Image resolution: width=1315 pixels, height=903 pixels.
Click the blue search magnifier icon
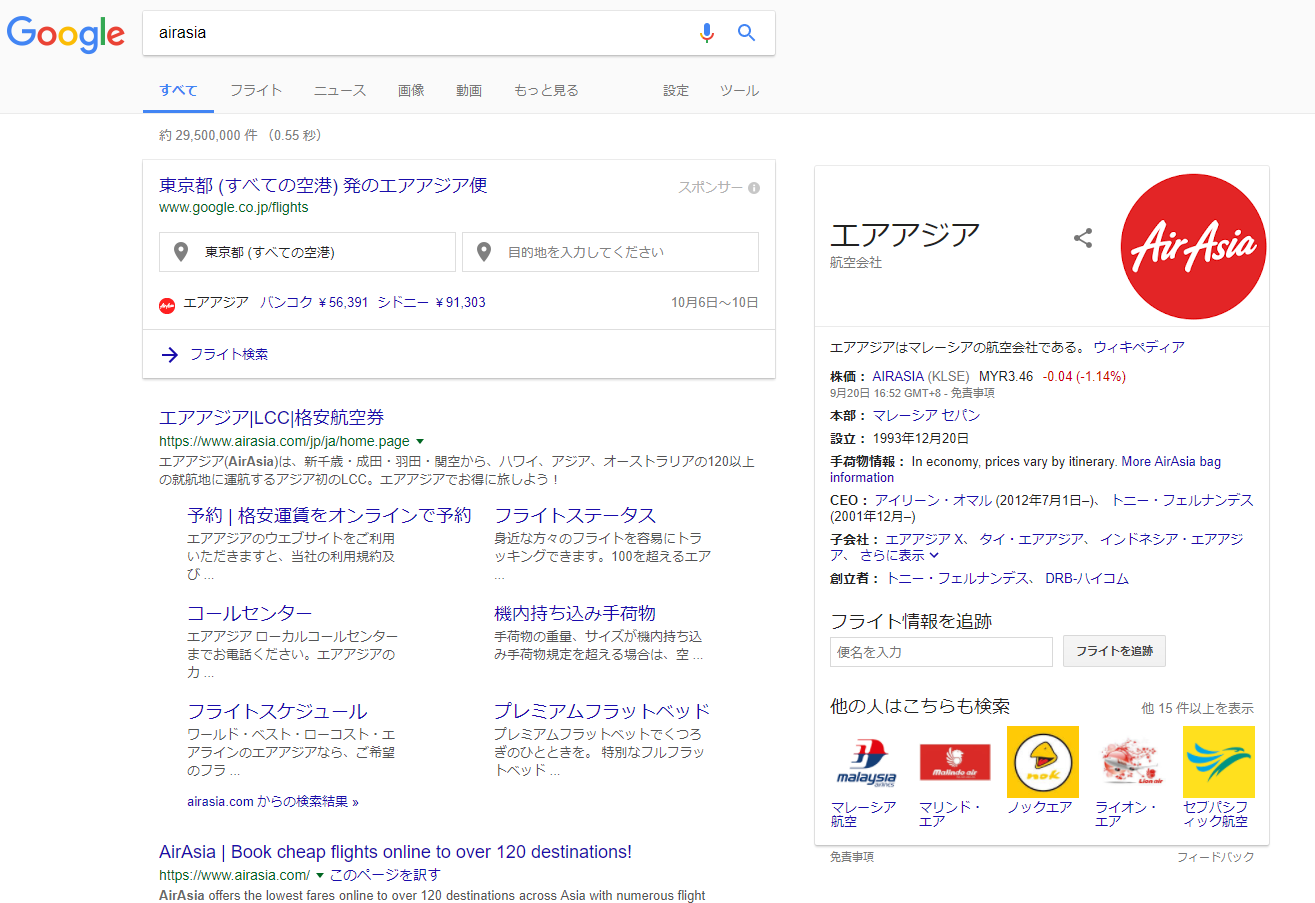click(746, 33)
